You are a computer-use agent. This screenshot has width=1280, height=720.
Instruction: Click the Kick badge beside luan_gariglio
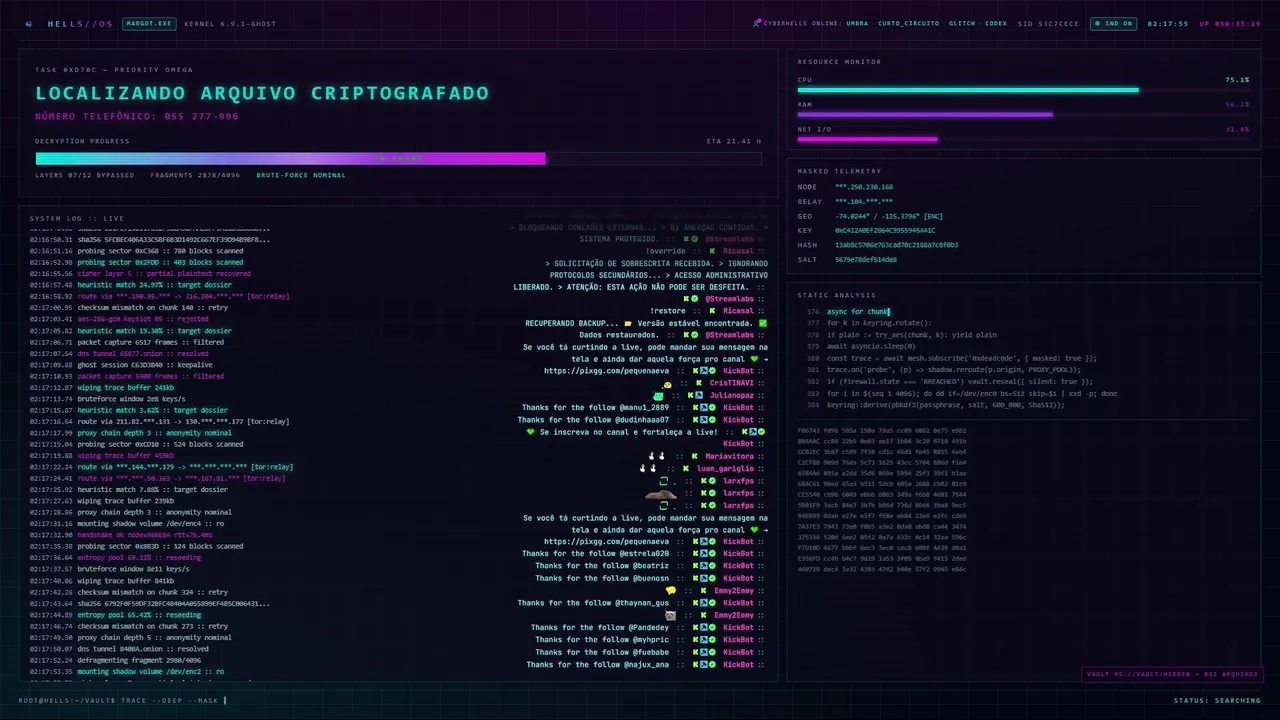(686, 468)
